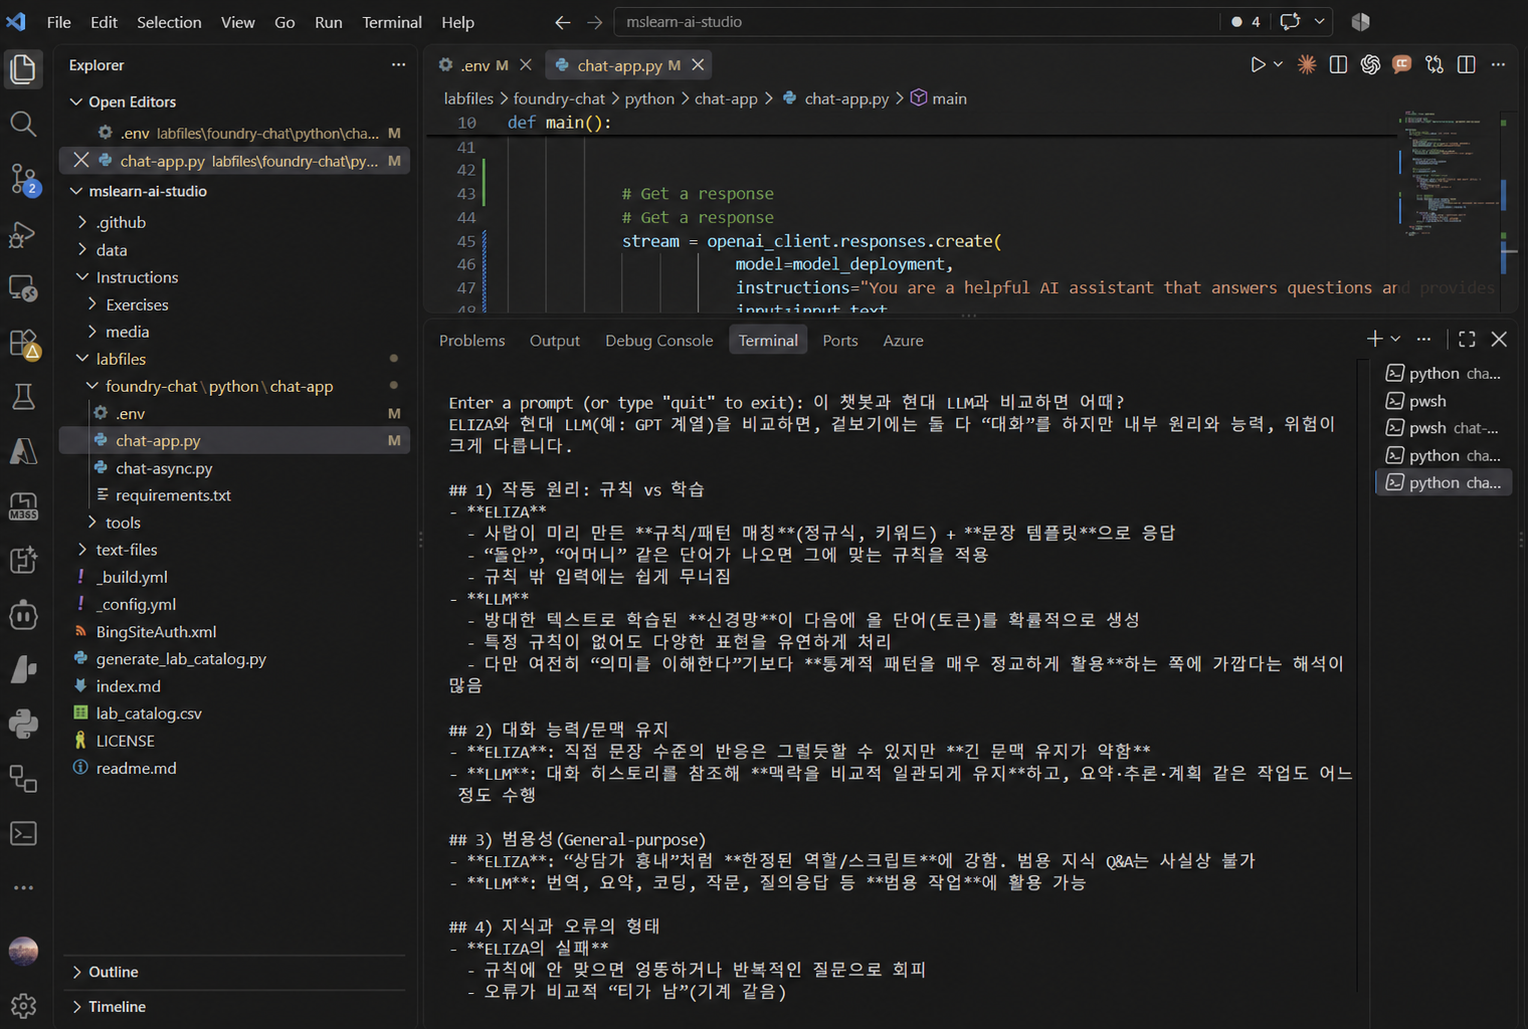The width and height of the screenshot is (1528, 1029).
Task: Open the File menu
Action: 59,22
